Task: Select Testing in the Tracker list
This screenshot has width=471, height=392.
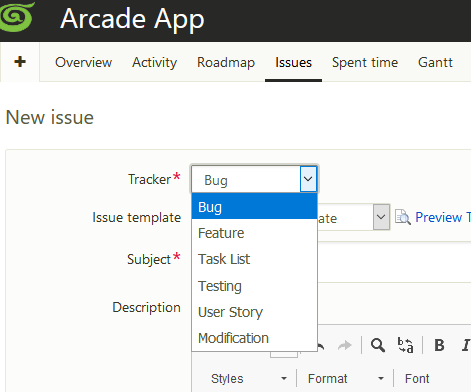Action: point(254,286)
